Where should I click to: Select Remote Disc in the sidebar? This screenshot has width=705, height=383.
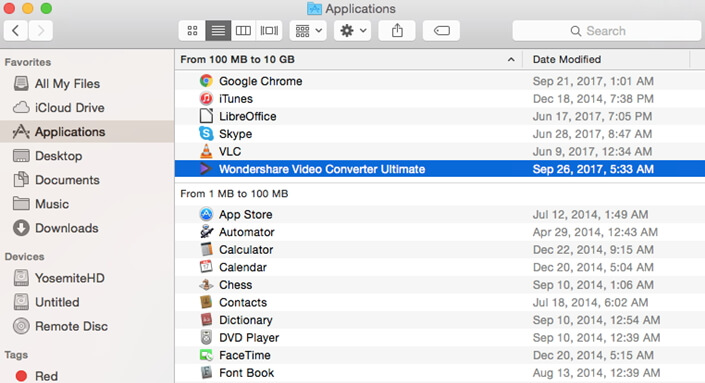(x=87, y=326)
